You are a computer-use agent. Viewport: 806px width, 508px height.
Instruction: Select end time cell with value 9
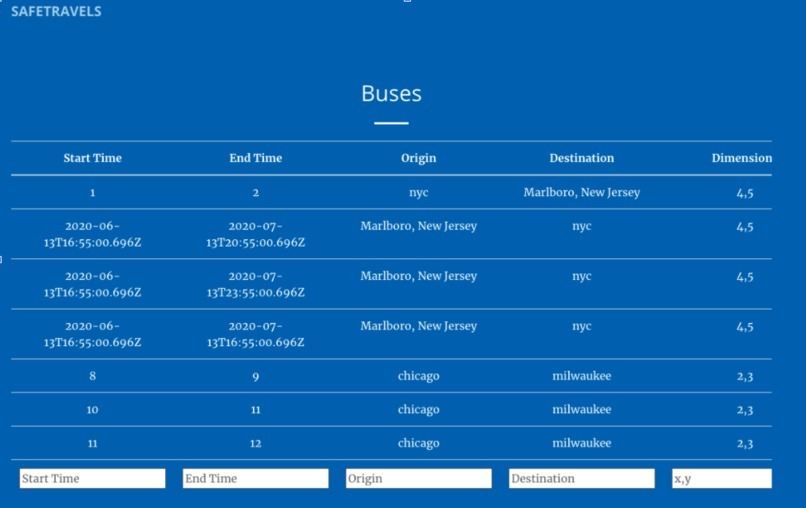[255, 377]
